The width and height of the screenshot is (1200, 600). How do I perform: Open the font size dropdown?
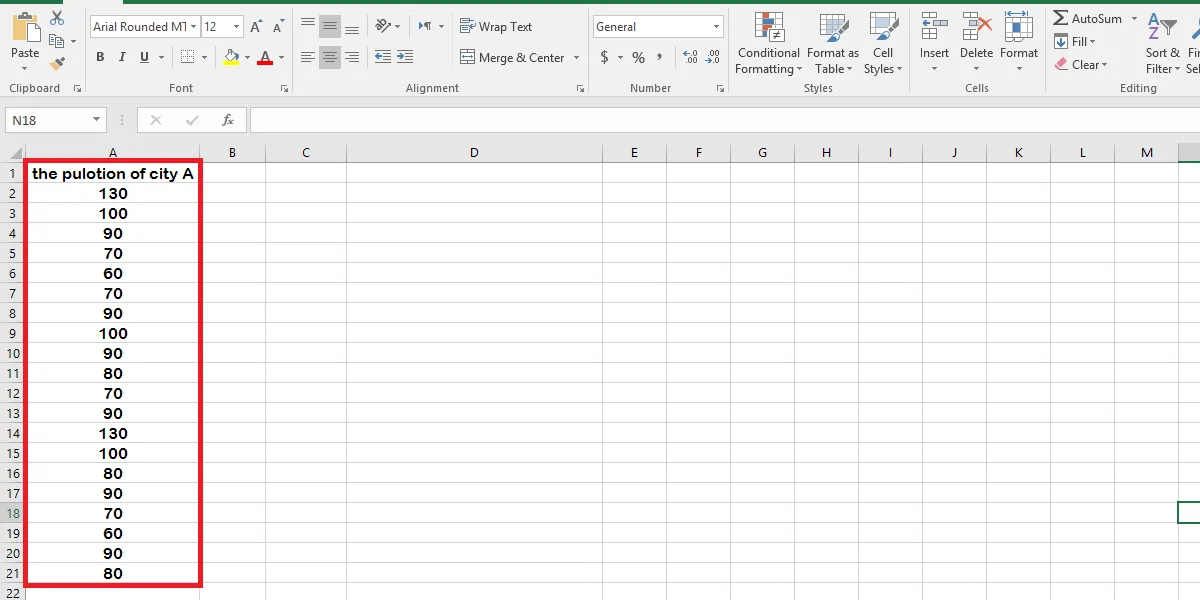(x=236, y=27)
